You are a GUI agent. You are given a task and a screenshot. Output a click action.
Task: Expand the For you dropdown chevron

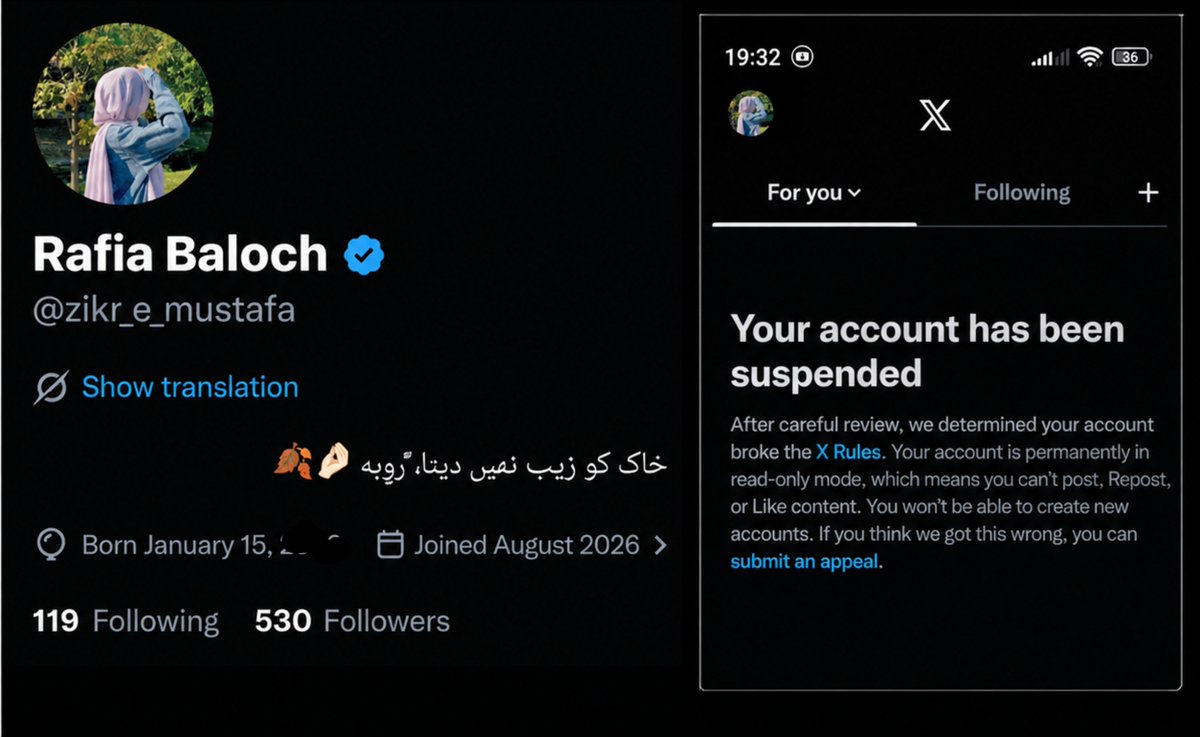854,193
